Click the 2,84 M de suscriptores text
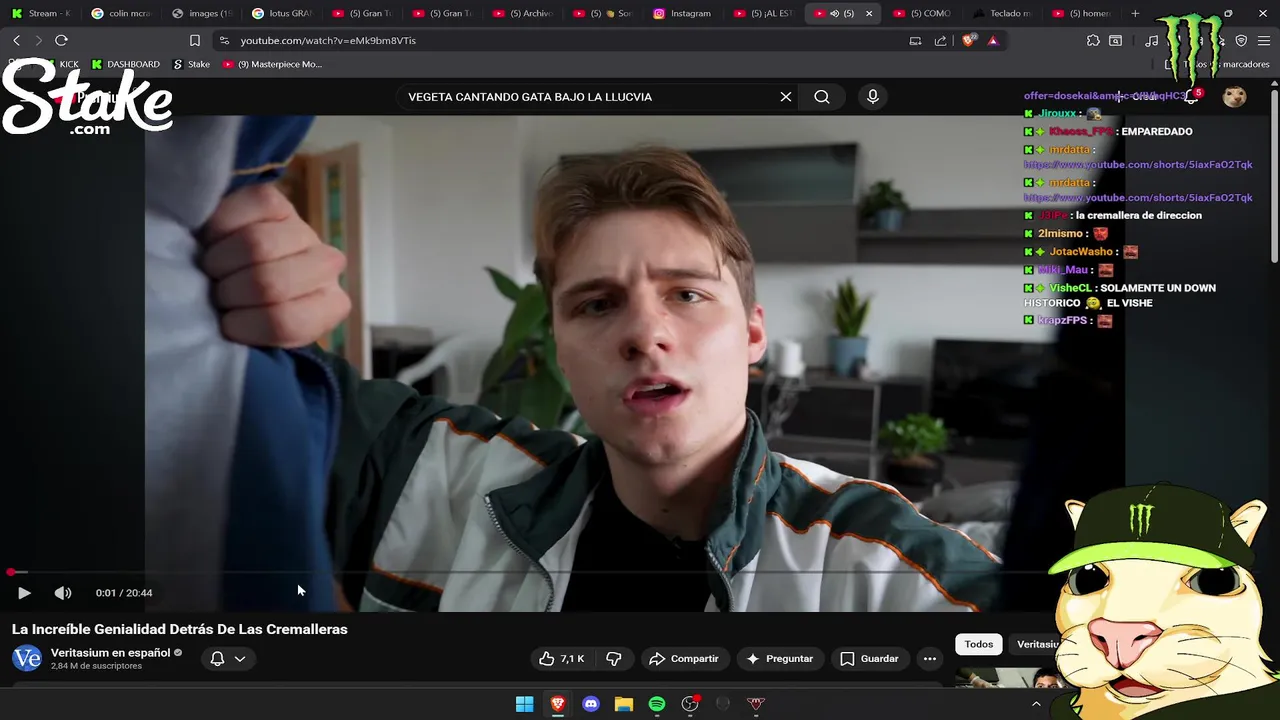 pos(96,666)
